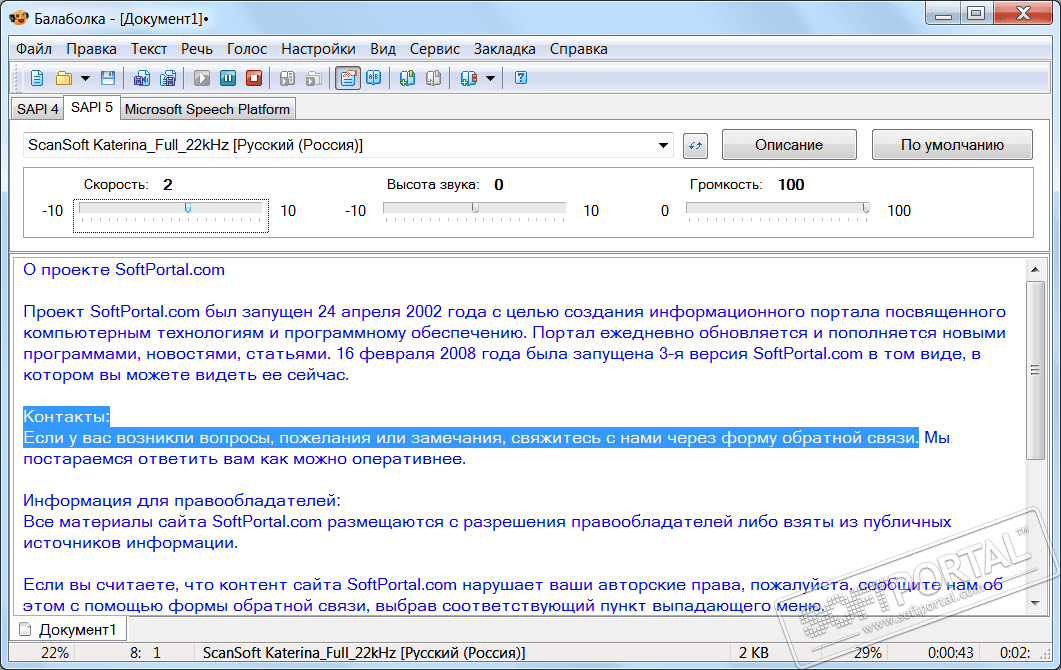Viewport: 1061px width, 670px height.
Task: Click the scroll down arrow of text area
Action: coord(1035,603)
